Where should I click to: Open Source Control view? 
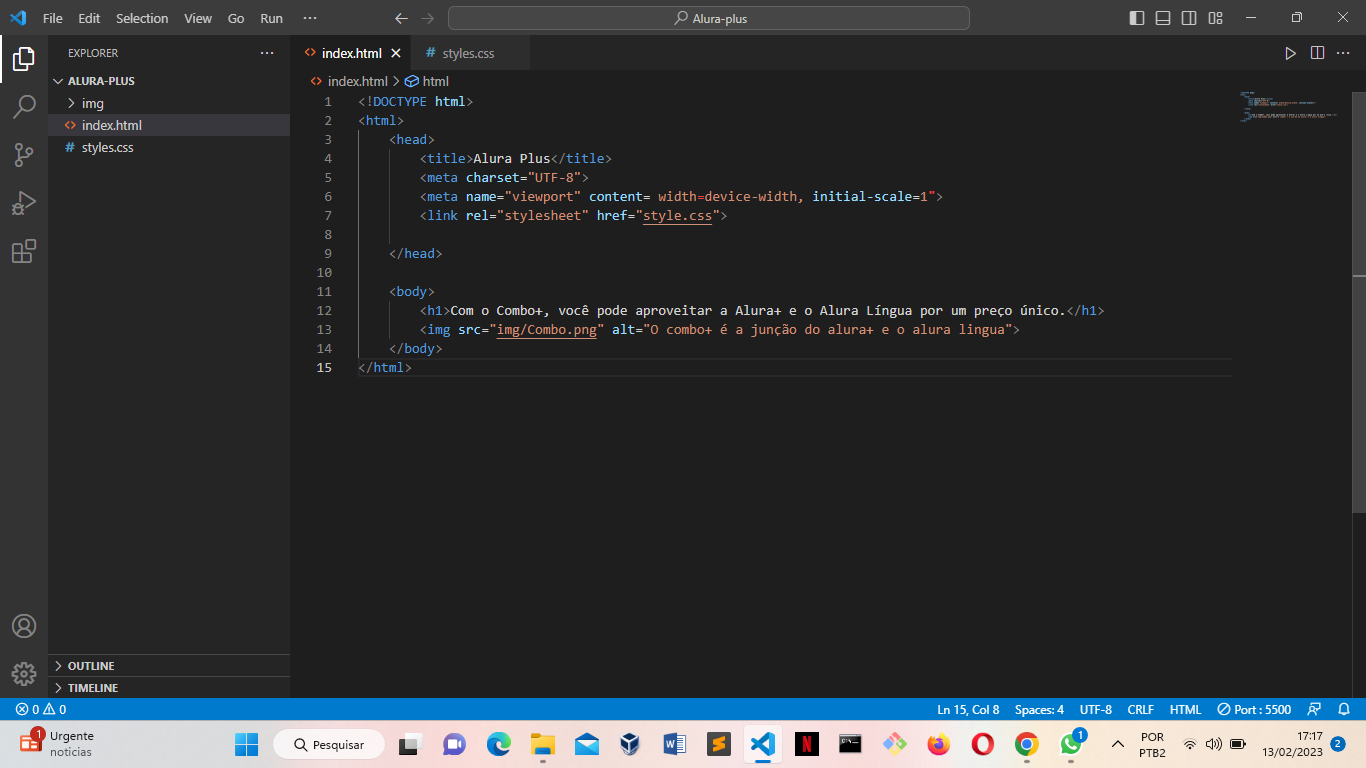pyautogui.click(x=24, y=155)
